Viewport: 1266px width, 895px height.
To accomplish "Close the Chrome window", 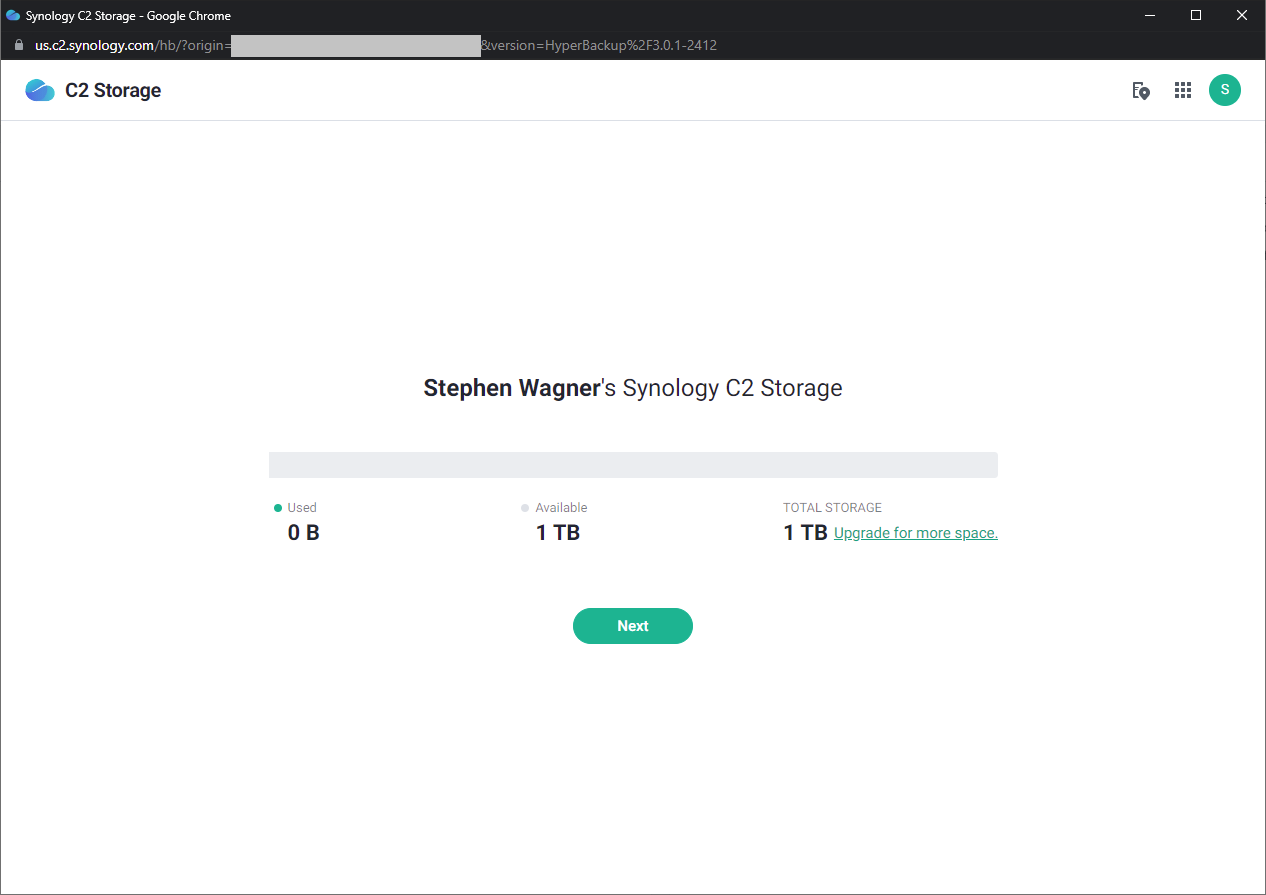I will click(x=1242, y=15).
